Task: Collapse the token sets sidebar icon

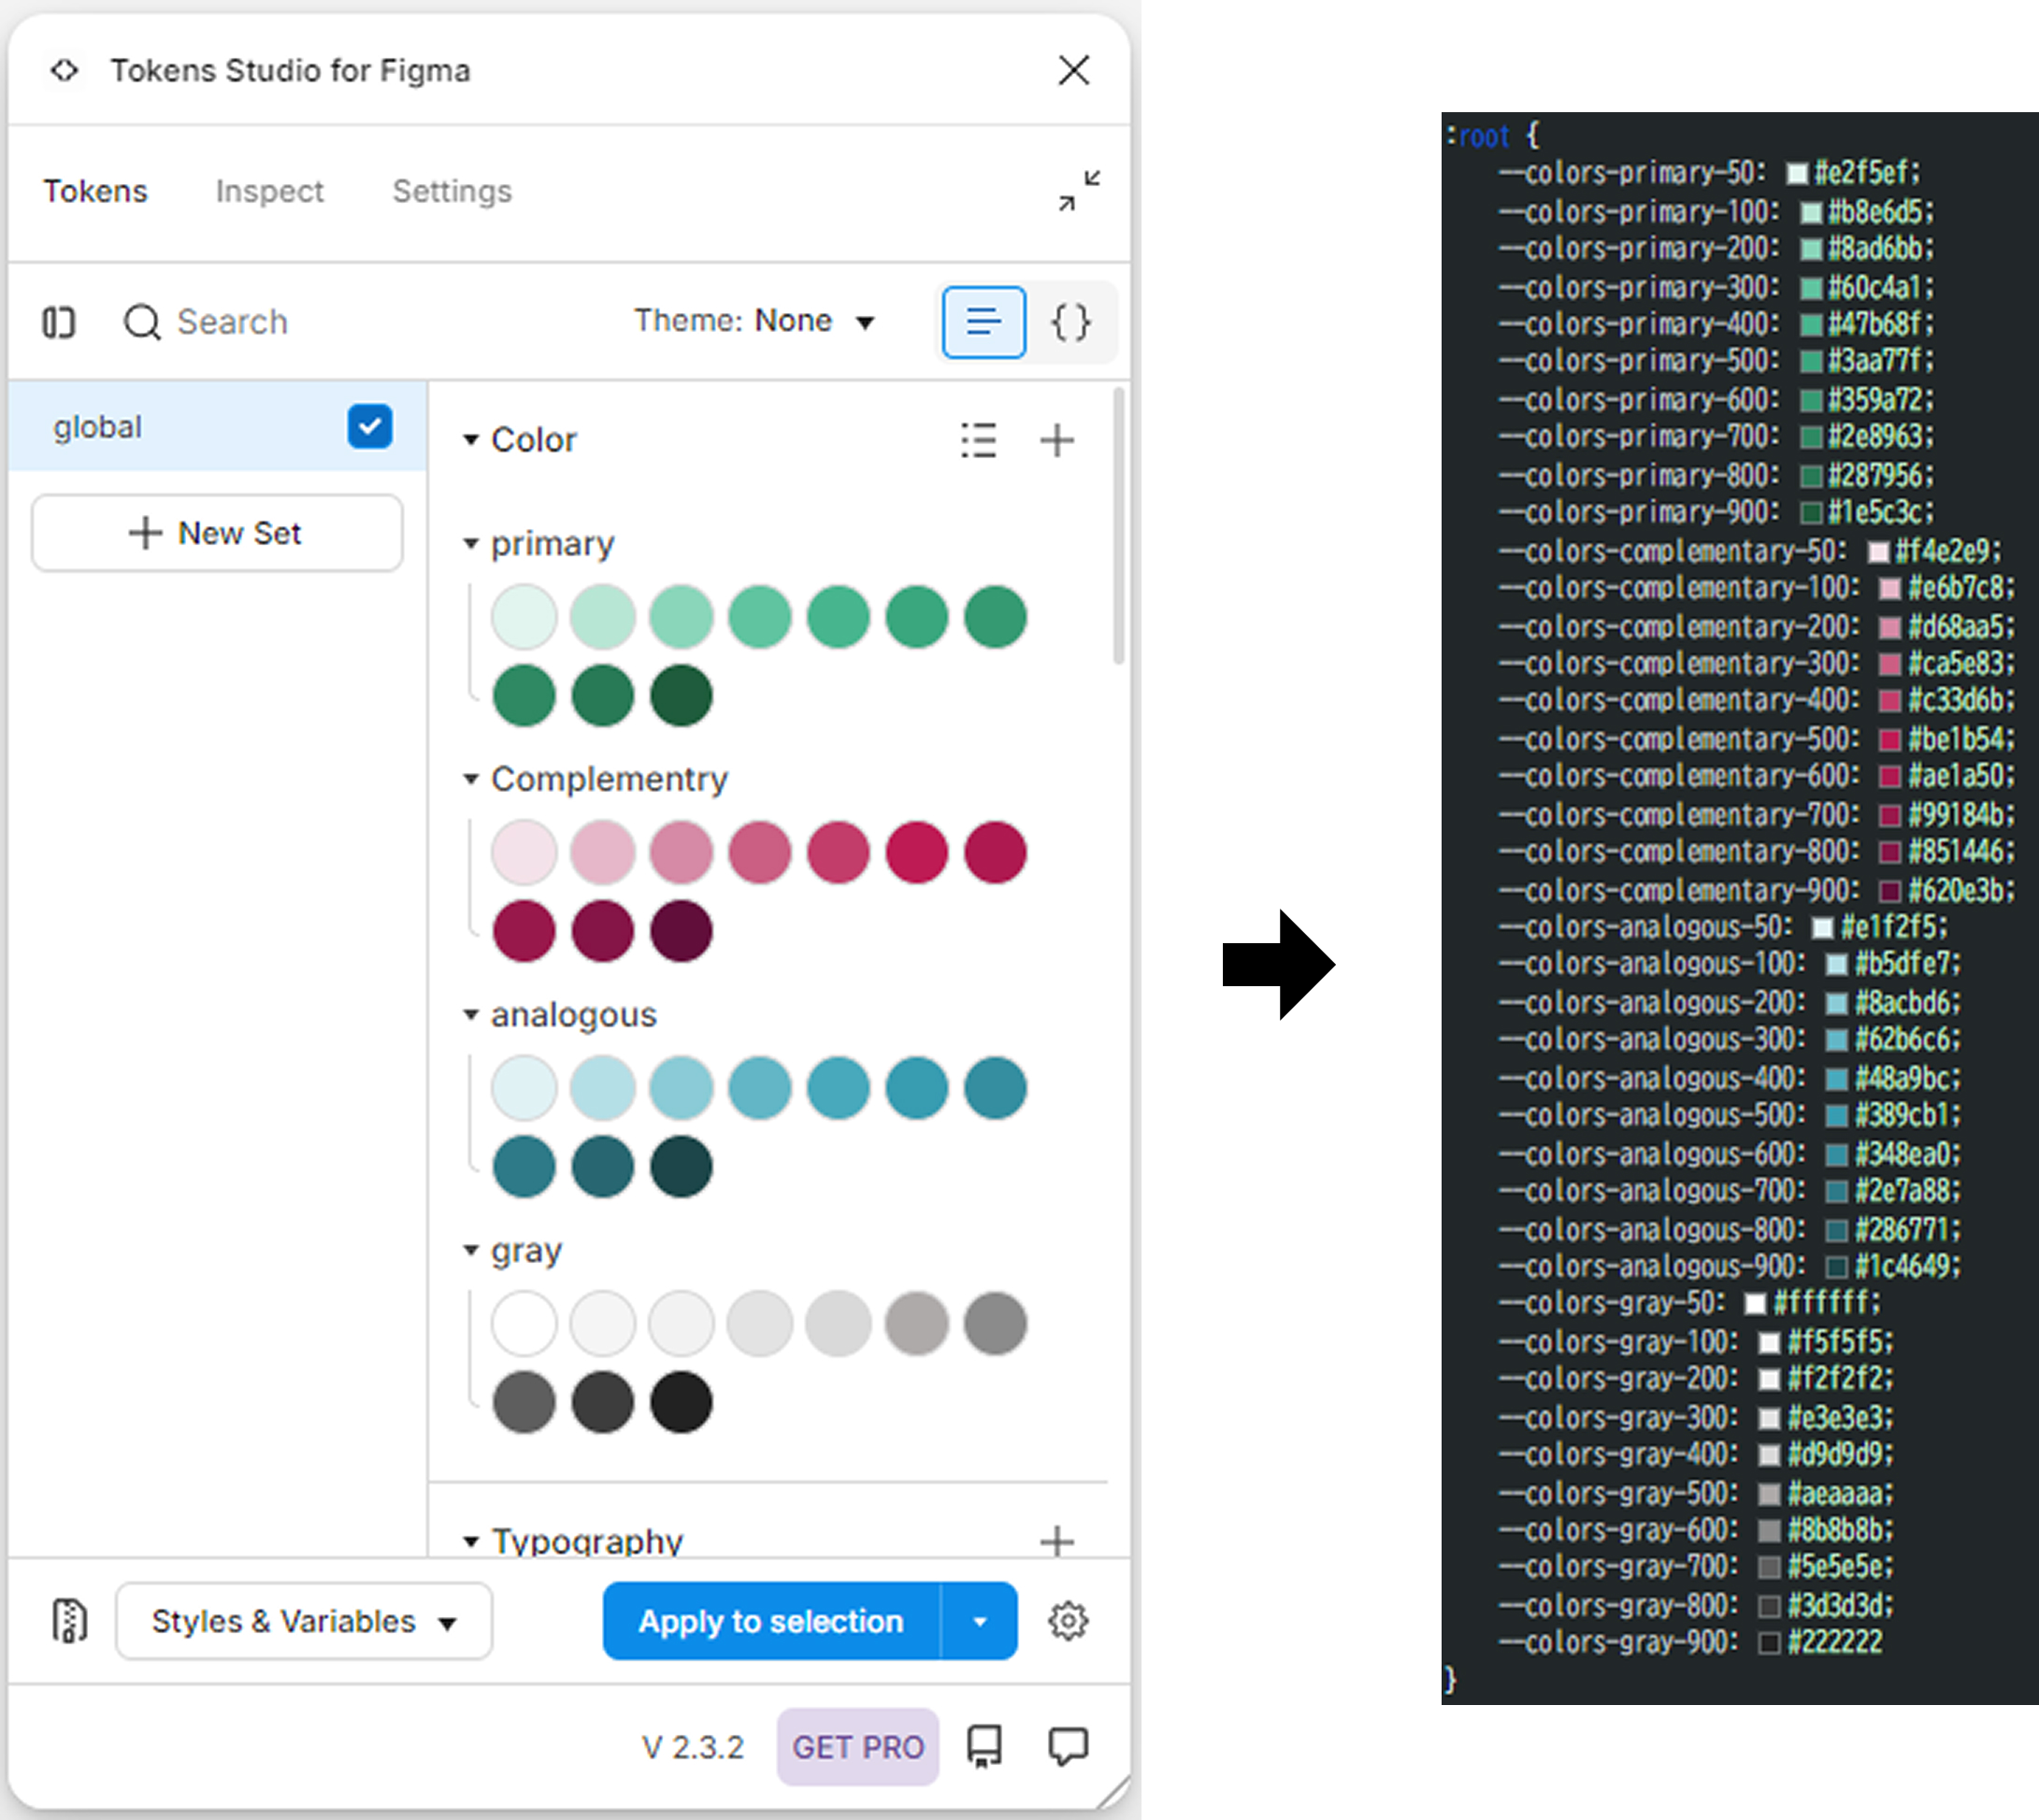Action: 59,322
